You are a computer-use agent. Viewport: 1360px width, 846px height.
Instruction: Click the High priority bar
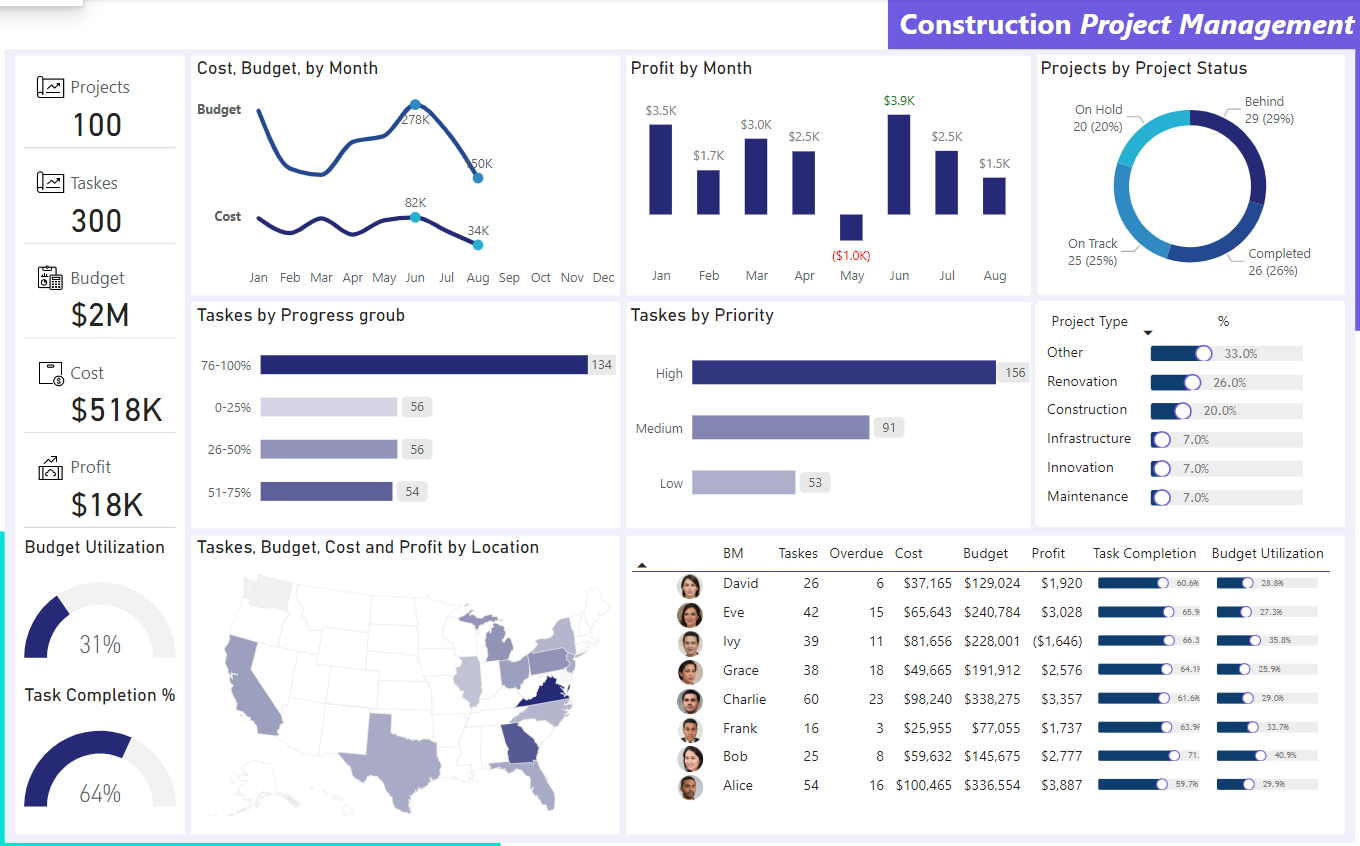pos(843,373)
